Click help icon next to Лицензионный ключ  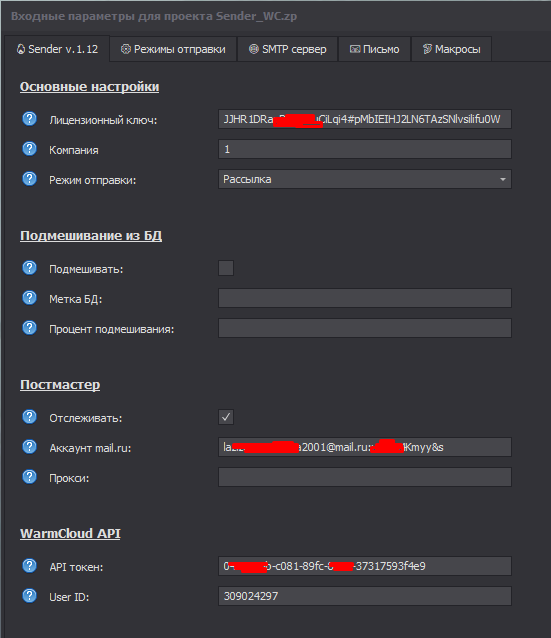tap(29, 119)
